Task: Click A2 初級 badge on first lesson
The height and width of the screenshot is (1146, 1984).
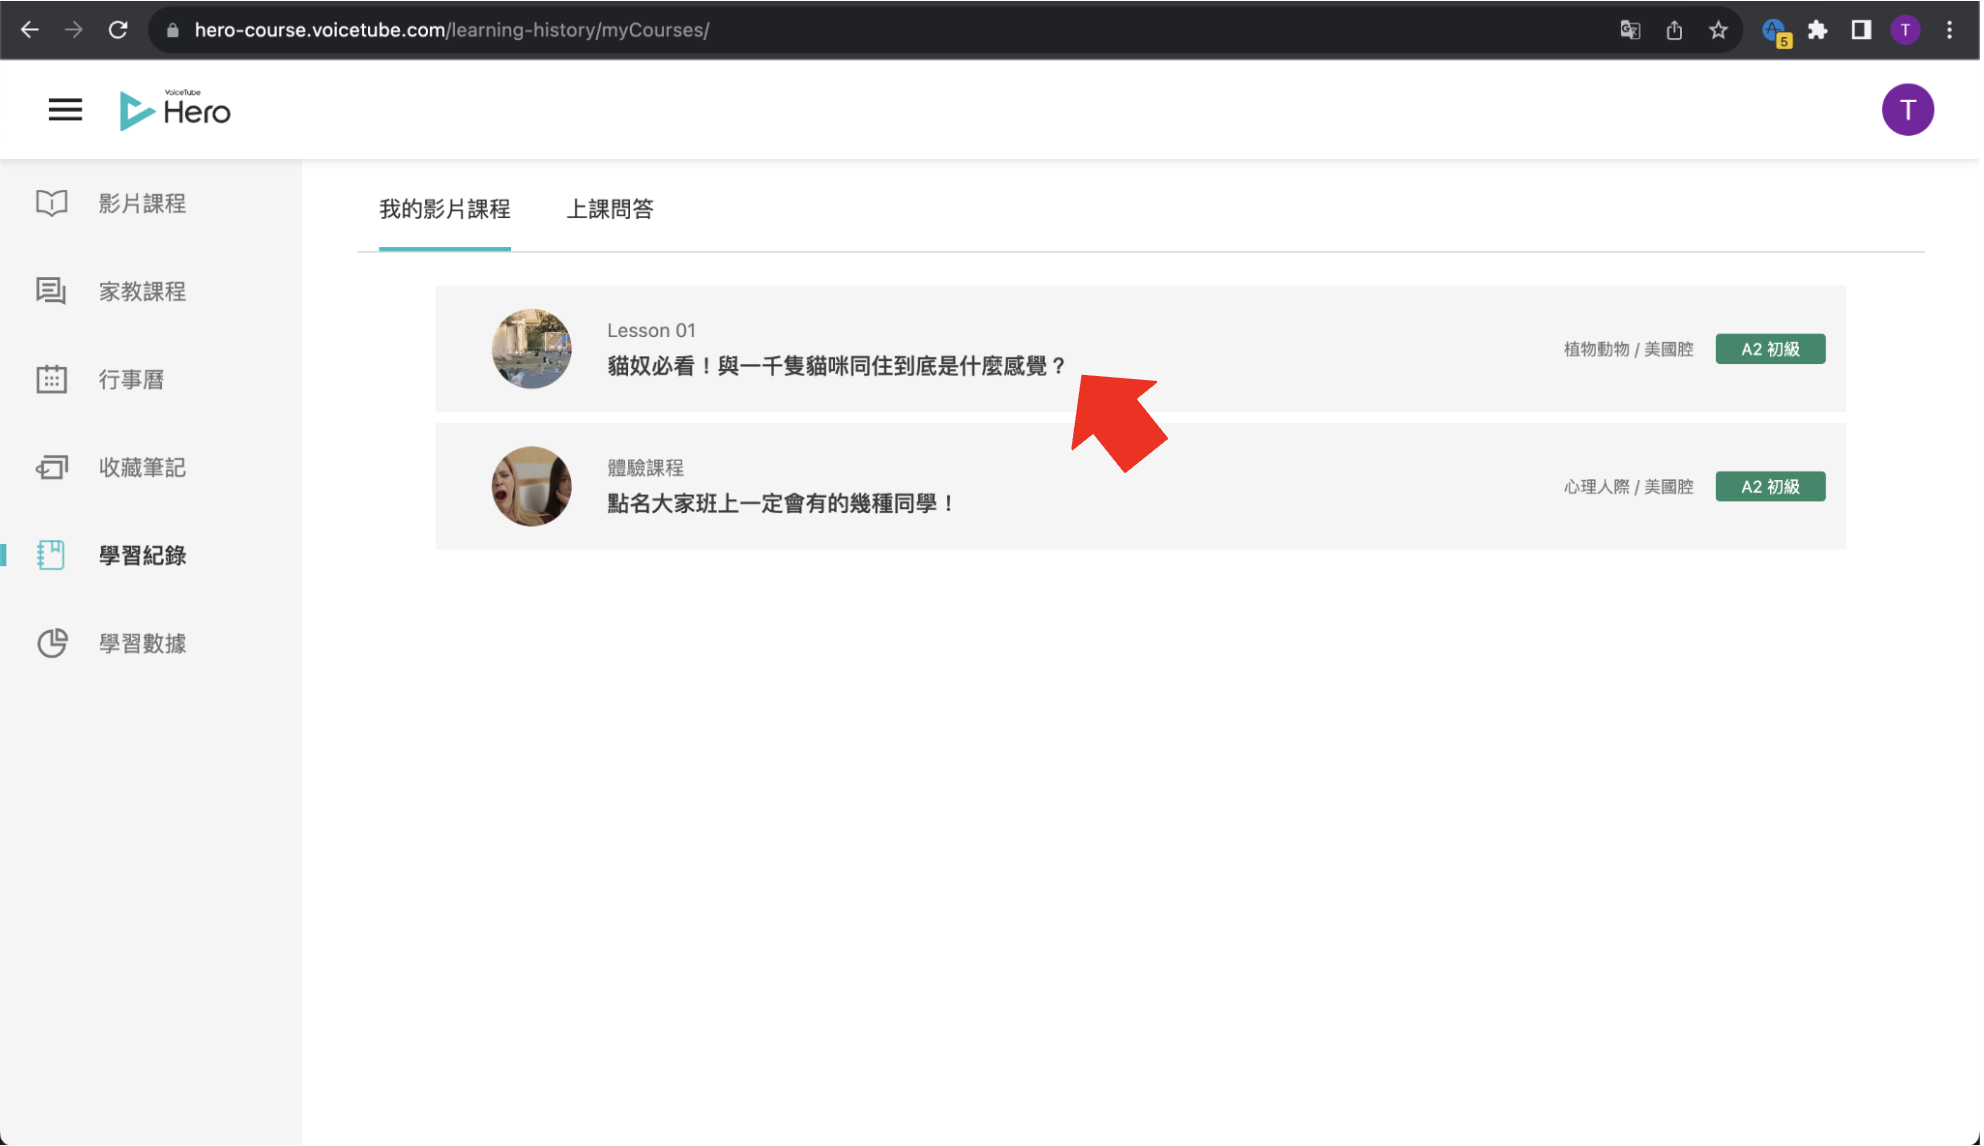Action: click(x=1769, y=349)
